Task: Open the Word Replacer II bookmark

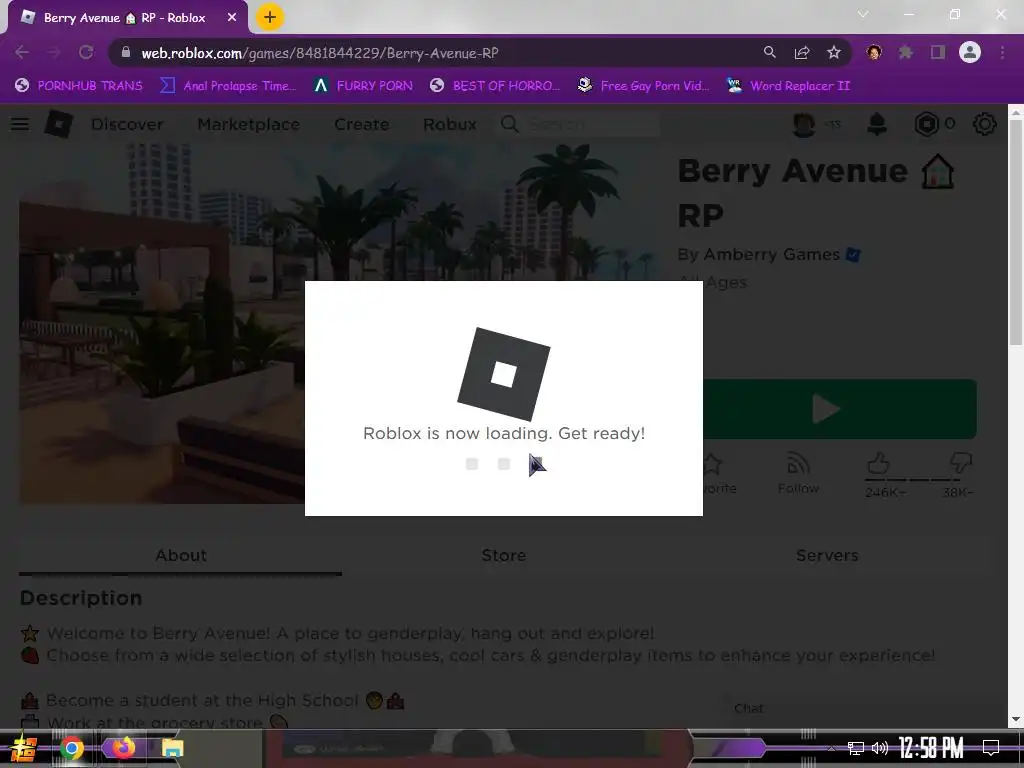Action: click(789, 86)
